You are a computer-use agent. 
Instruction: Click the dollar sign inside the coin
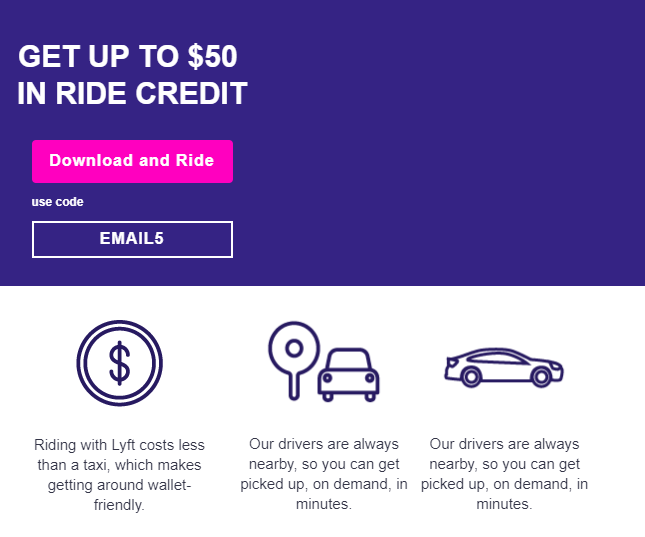click(x=119, y=363)
